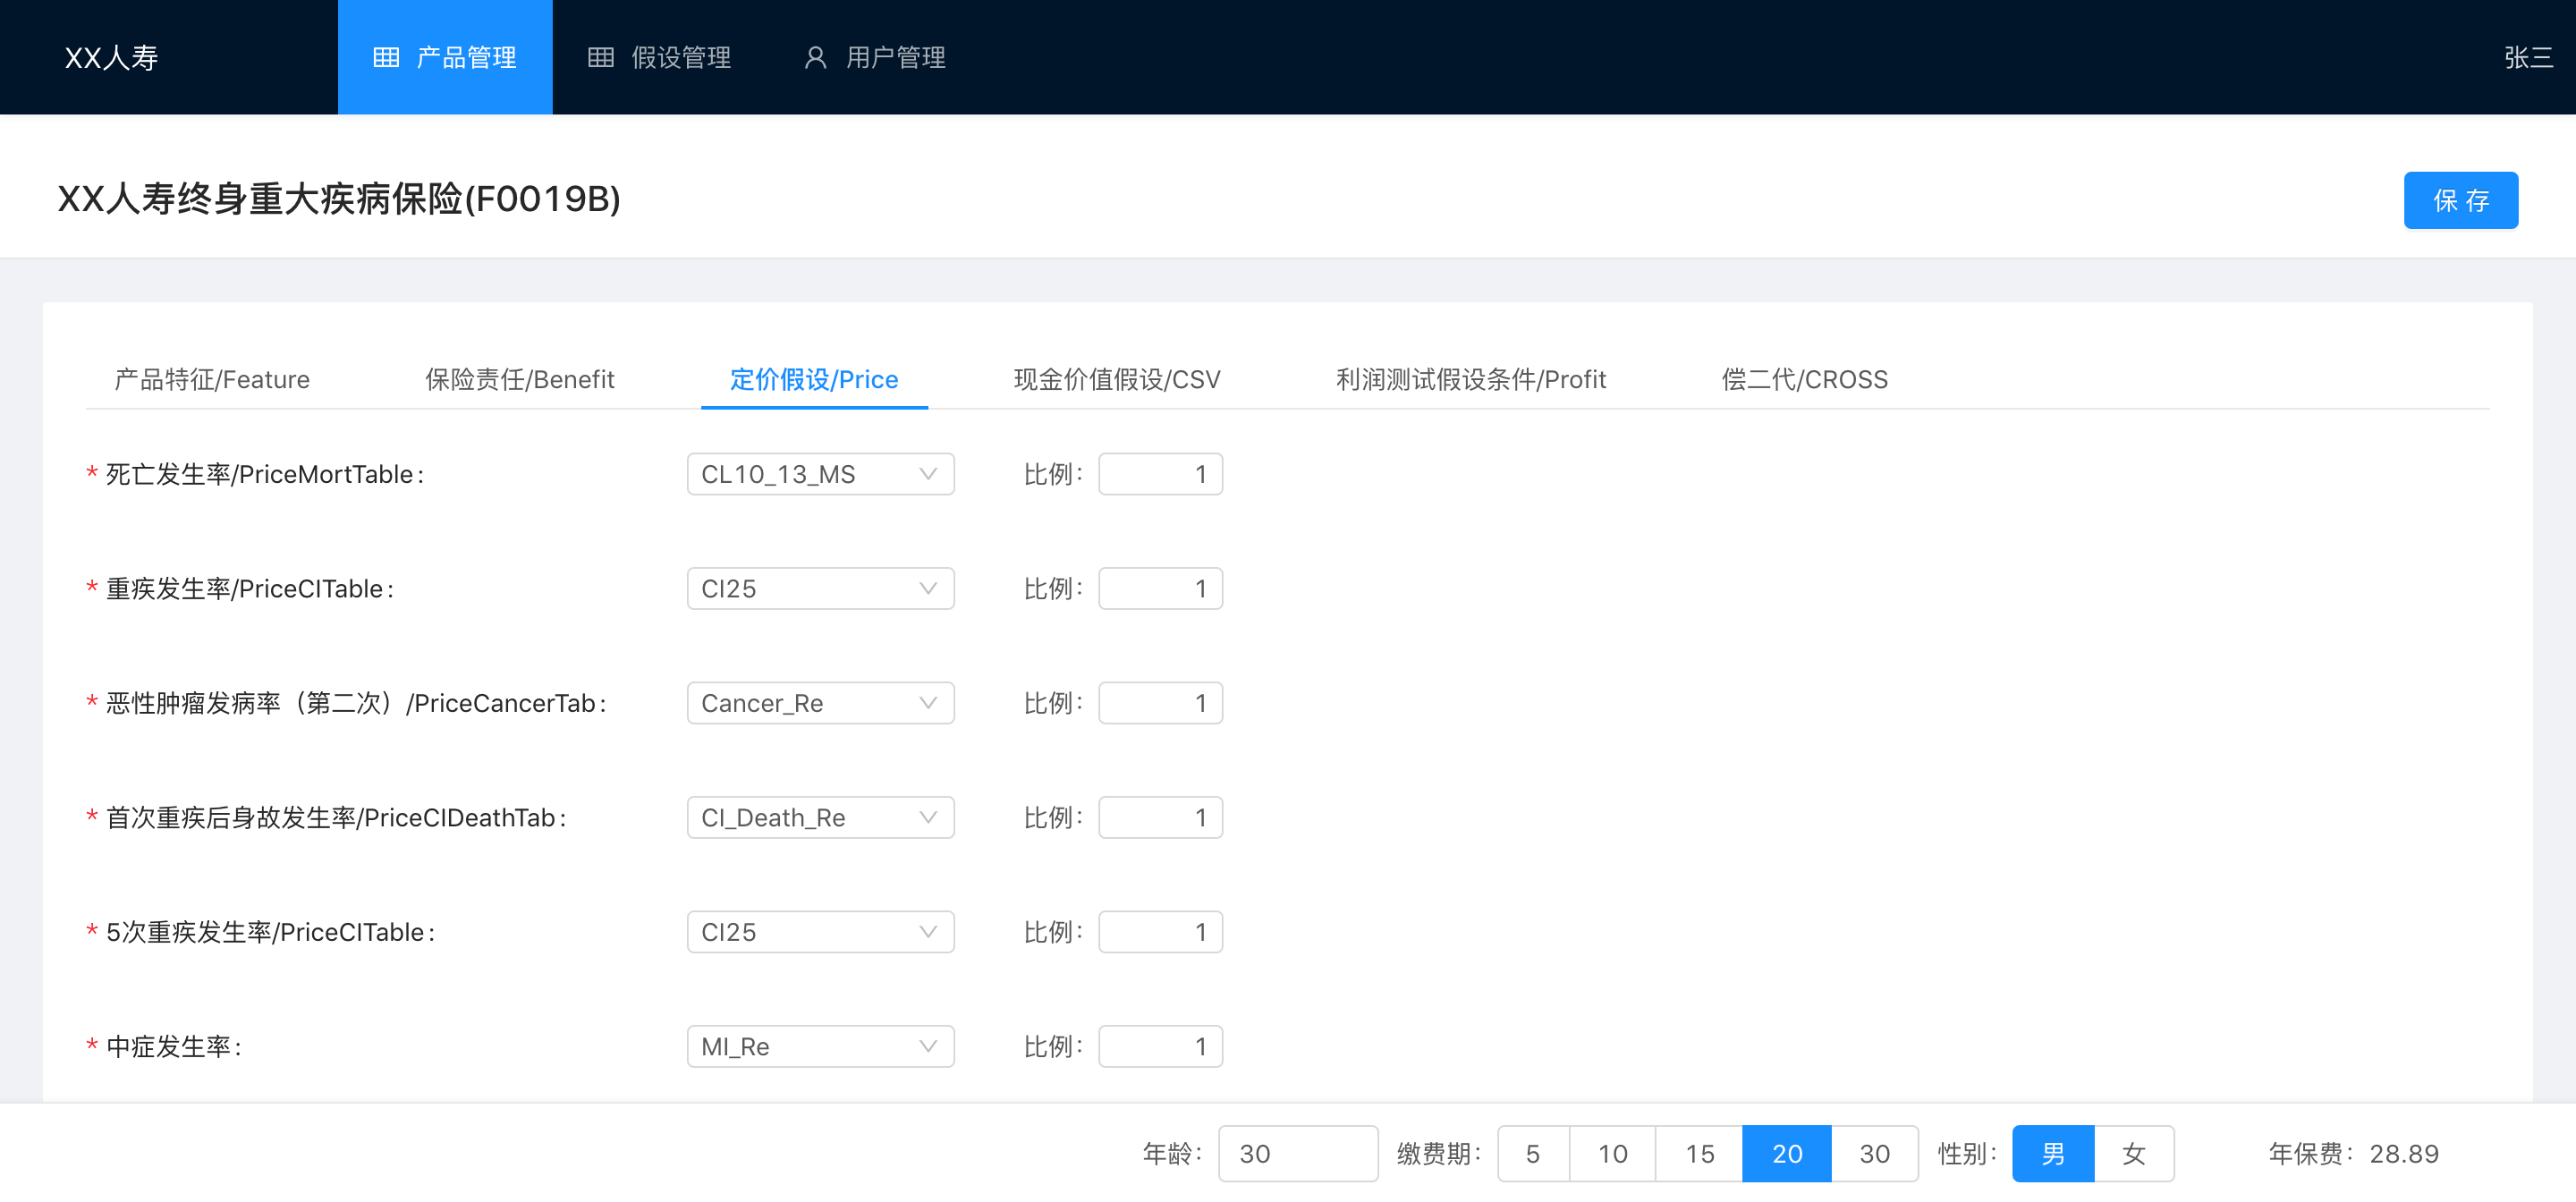The image size is (2576, 1202).
Task: Expand the Cancer_Re dropdown
Action: (x=820, y=703)
